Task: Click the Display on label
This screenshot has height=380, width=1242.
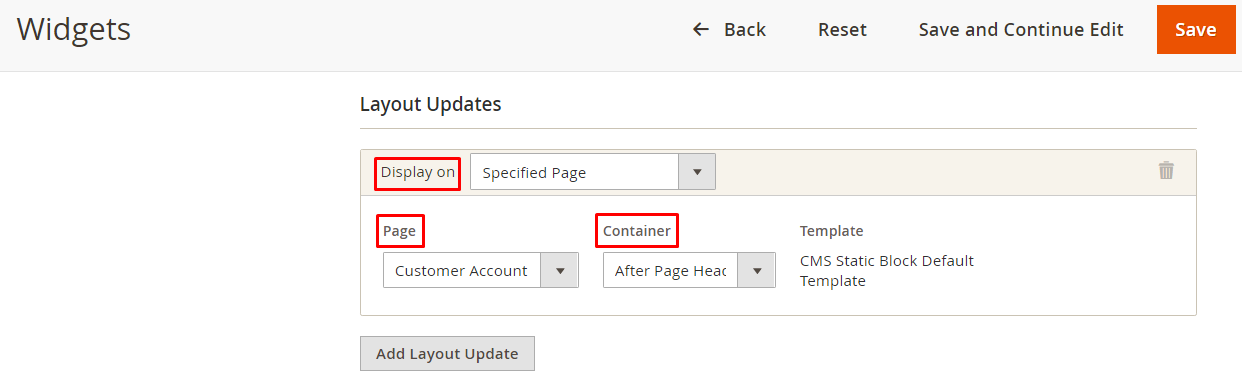Action: (418, 172)
